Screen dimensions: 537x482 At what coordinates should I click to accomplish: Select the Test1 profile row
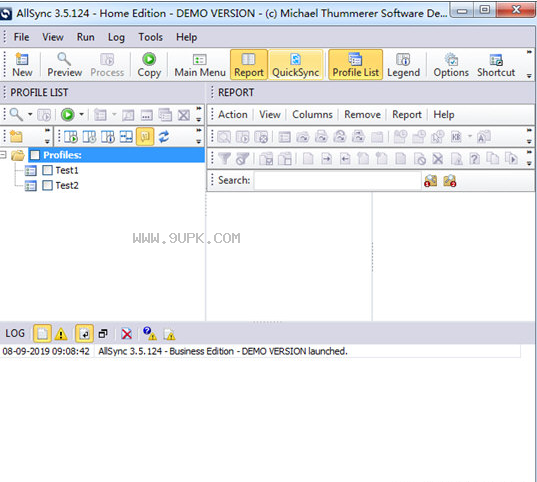tap(67, 170)
